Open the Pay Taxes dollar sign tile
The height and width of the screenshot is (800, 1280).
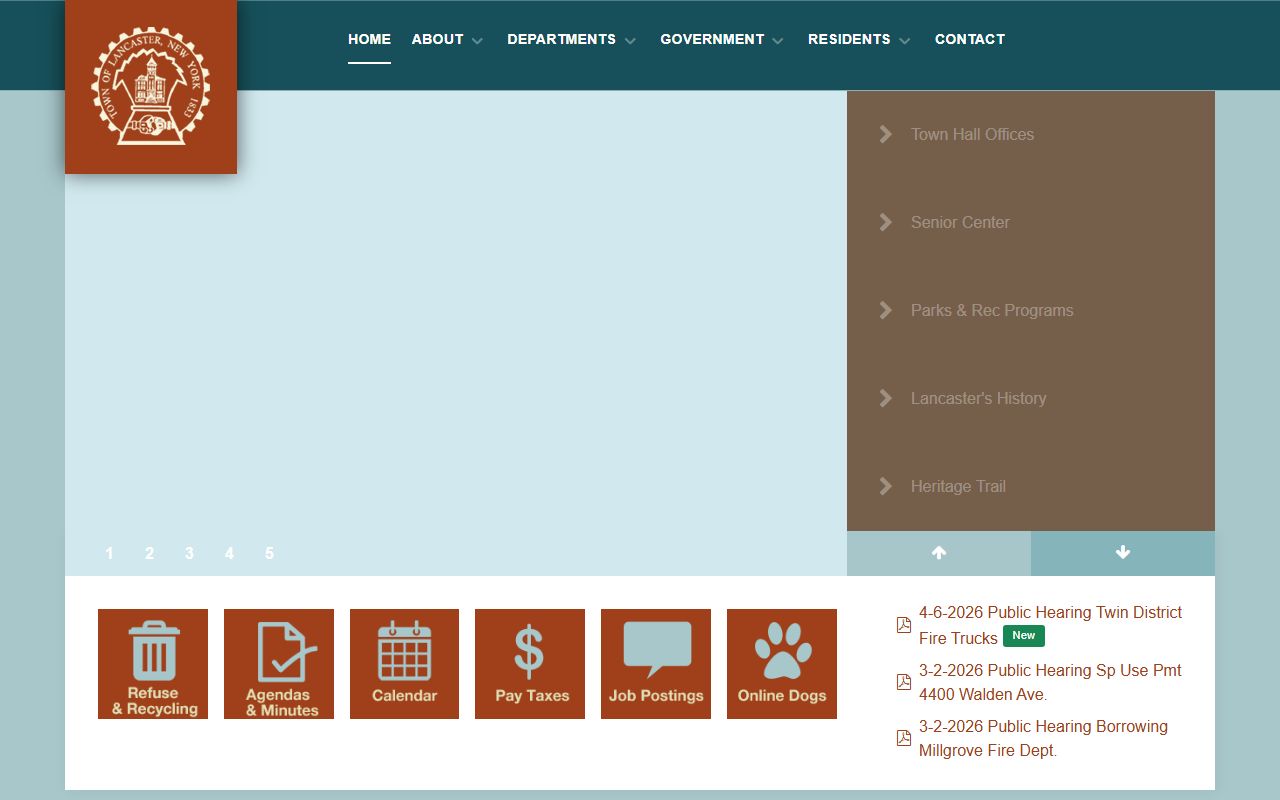click(x=530, y=664)
